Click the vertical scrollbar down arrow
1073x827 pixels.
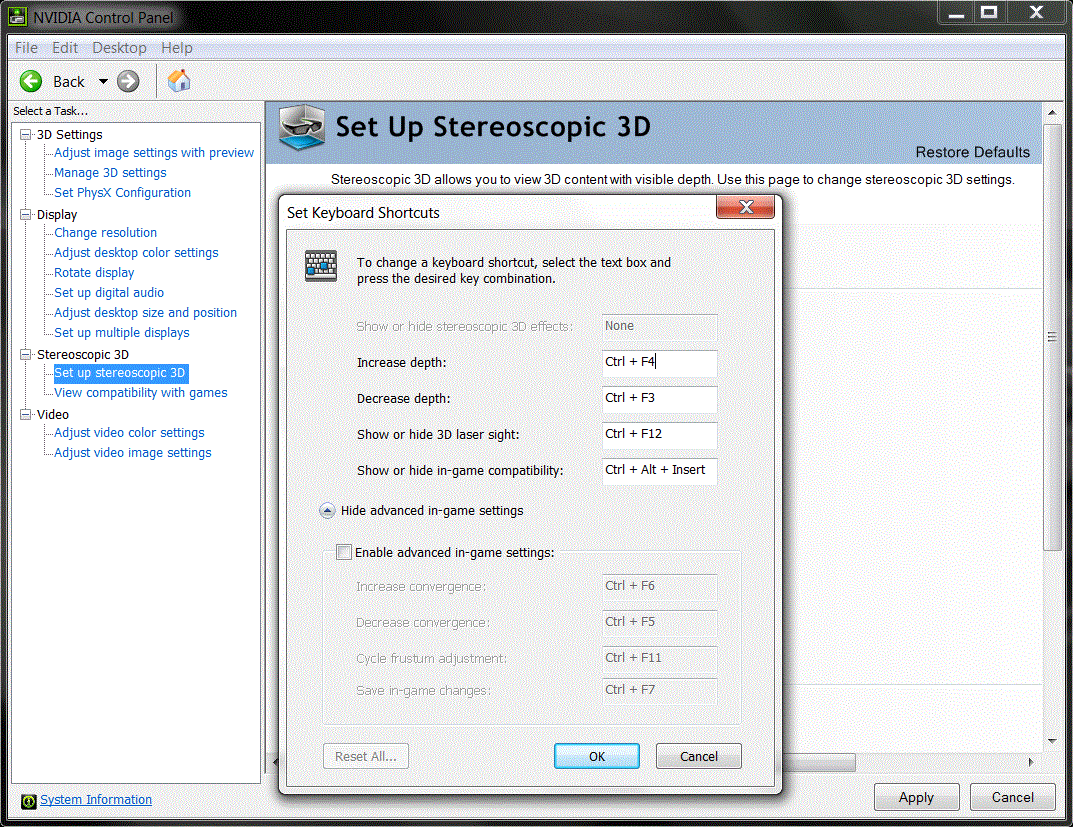[x=1052, y=741]
